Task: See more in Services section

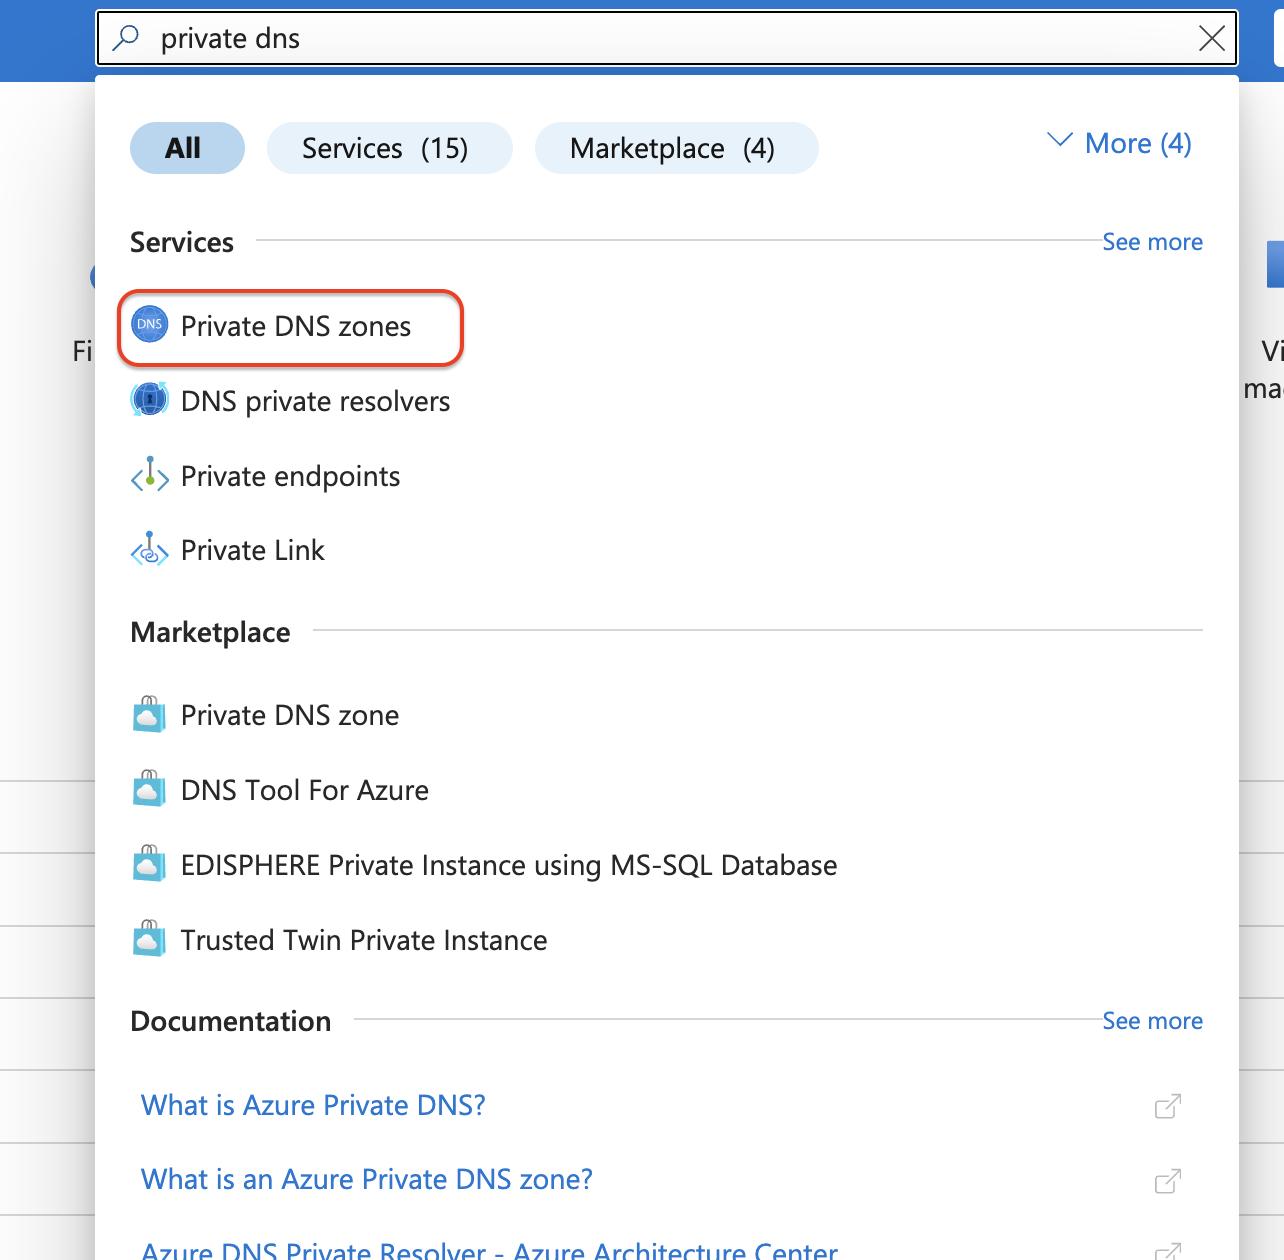Action: (1152, 242)
